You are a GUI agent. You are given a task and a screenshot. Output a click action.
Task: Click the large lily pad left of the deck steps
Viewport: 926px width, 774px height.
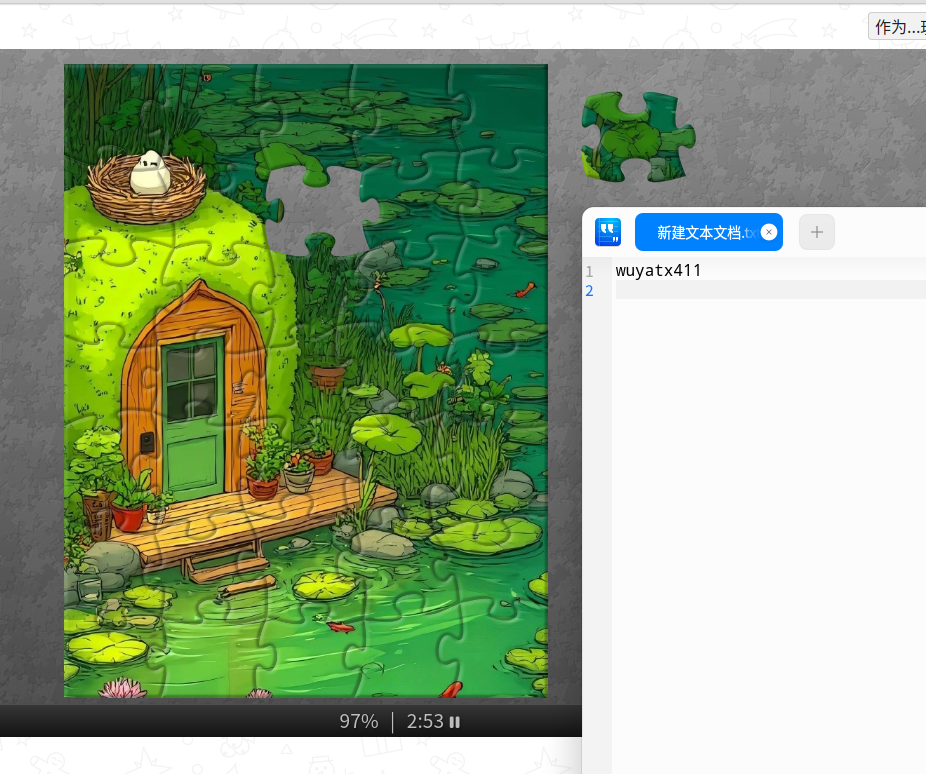pos(106,646)
